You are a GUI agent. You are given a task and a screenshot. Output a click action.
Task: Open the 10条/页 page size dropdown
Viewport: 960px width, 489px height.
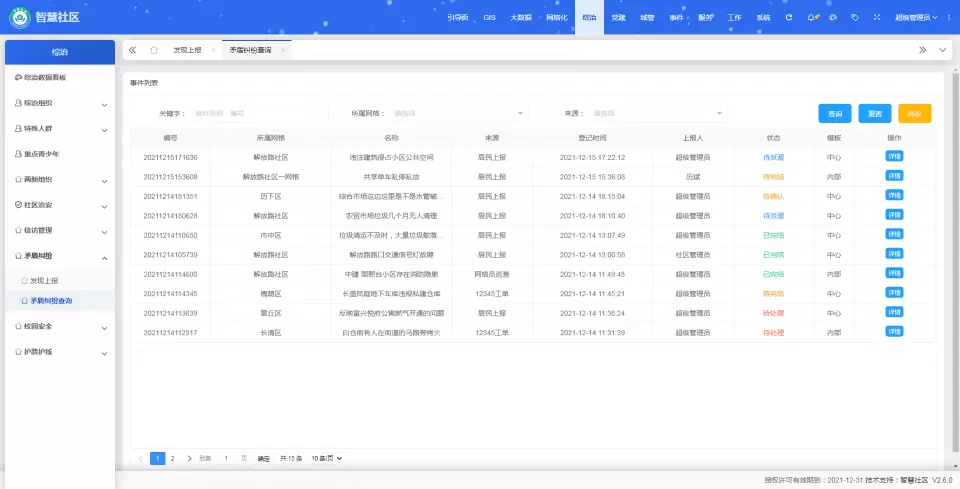coord(326,458)
